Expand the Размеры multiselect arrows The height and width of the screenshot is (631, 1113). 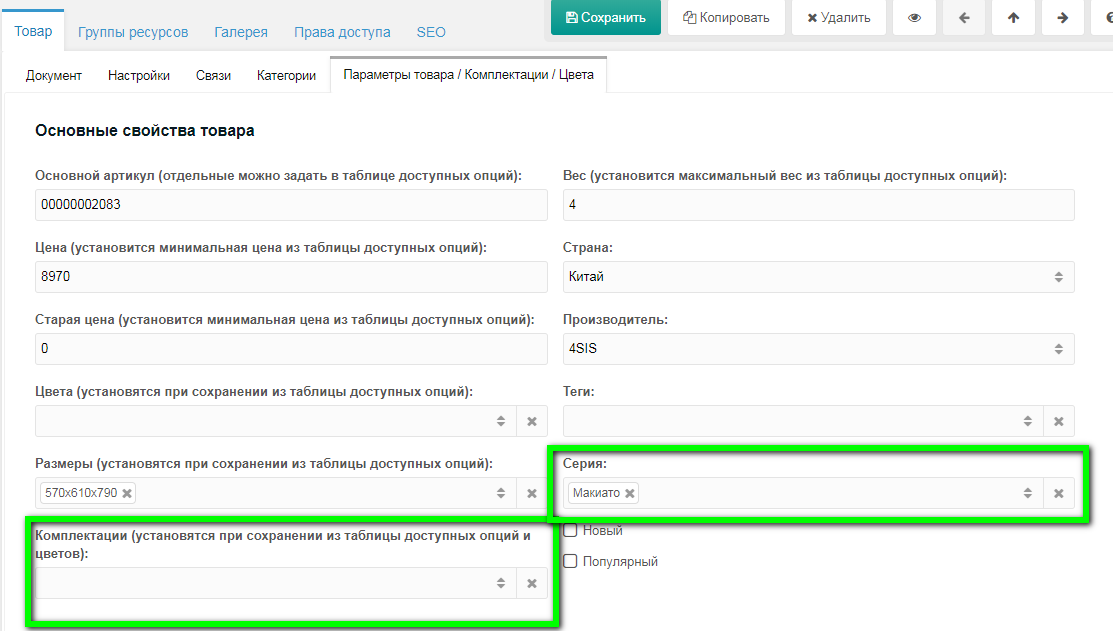(x=501, y=493)
